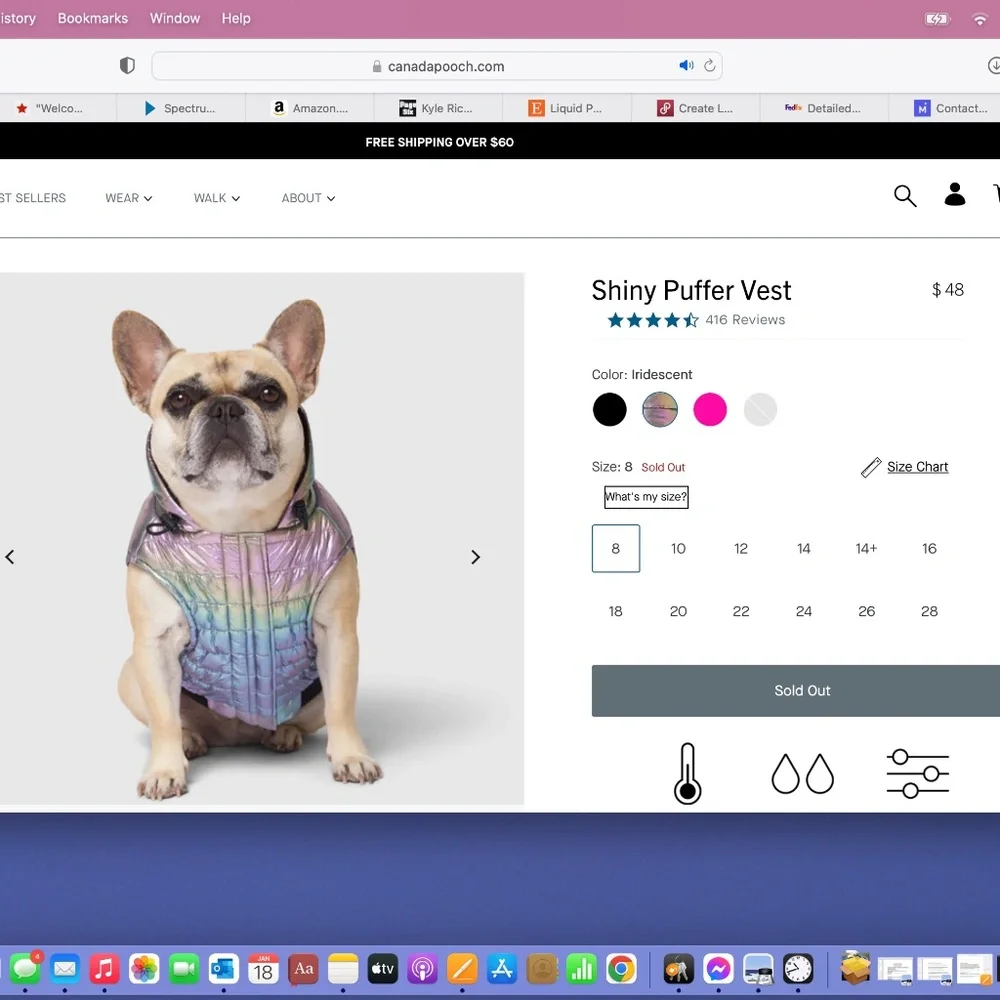Select size 10
Viewport: 1000px width, 1000px height.
click(x=678, y=548)
